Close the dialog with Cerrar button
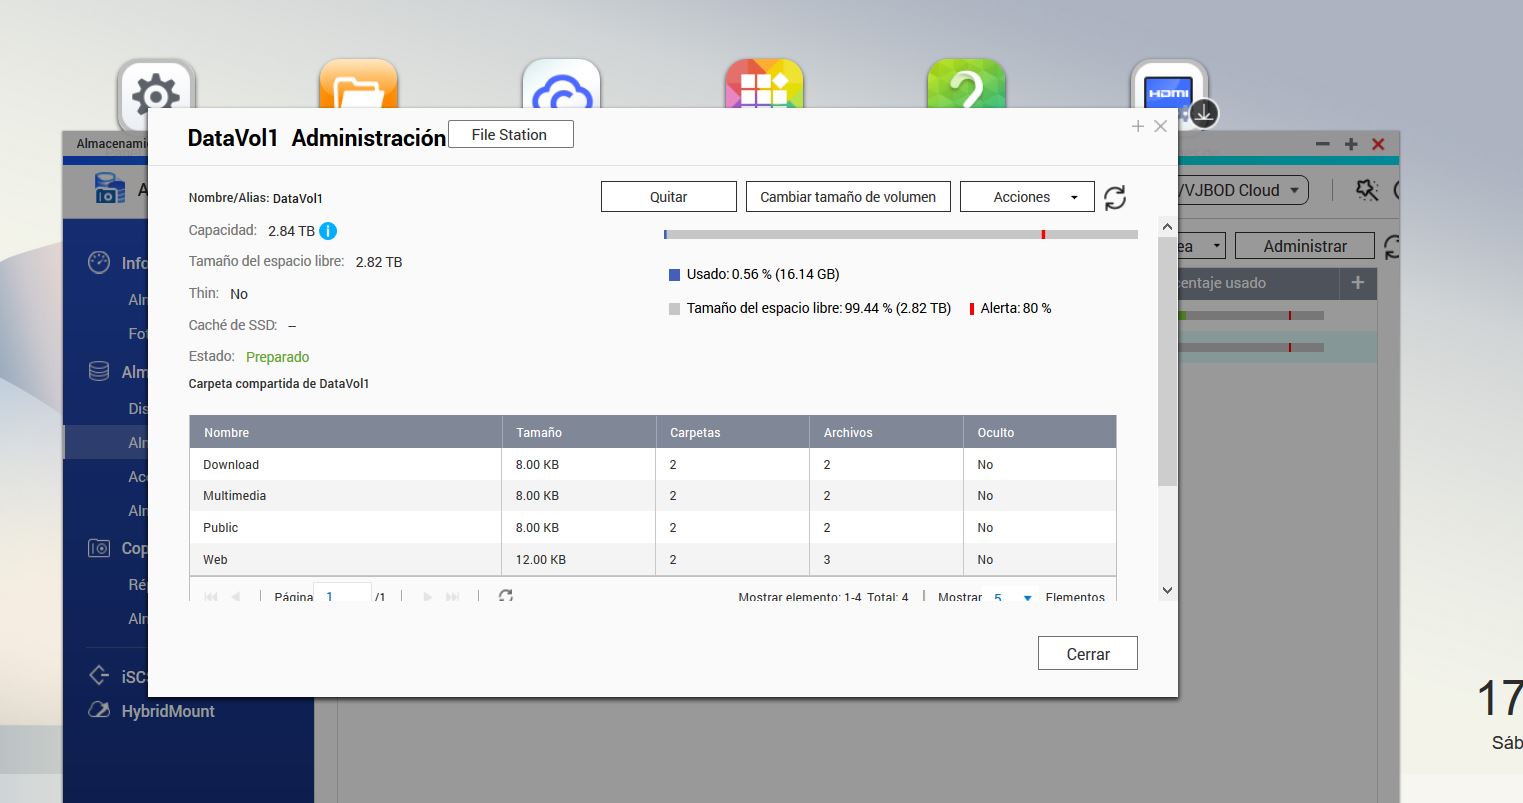 coord(1087,654)
